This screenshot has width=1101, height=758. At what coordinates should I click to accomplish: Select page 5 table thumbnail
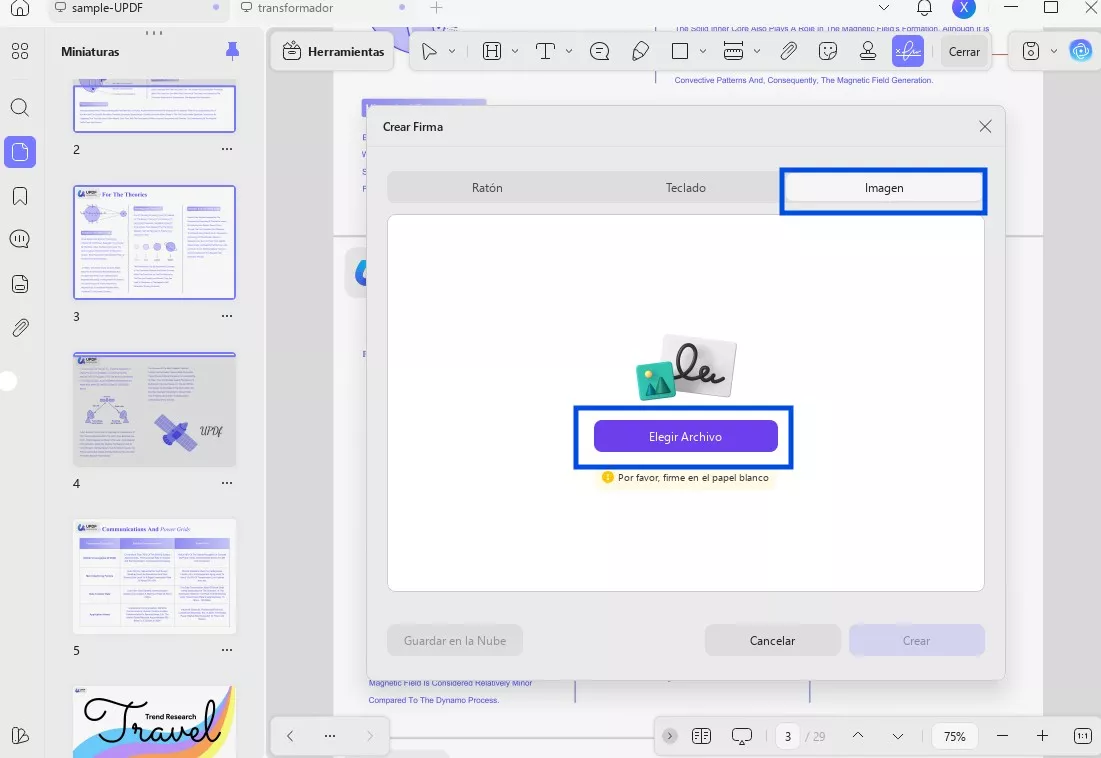(x=154, y=576)
